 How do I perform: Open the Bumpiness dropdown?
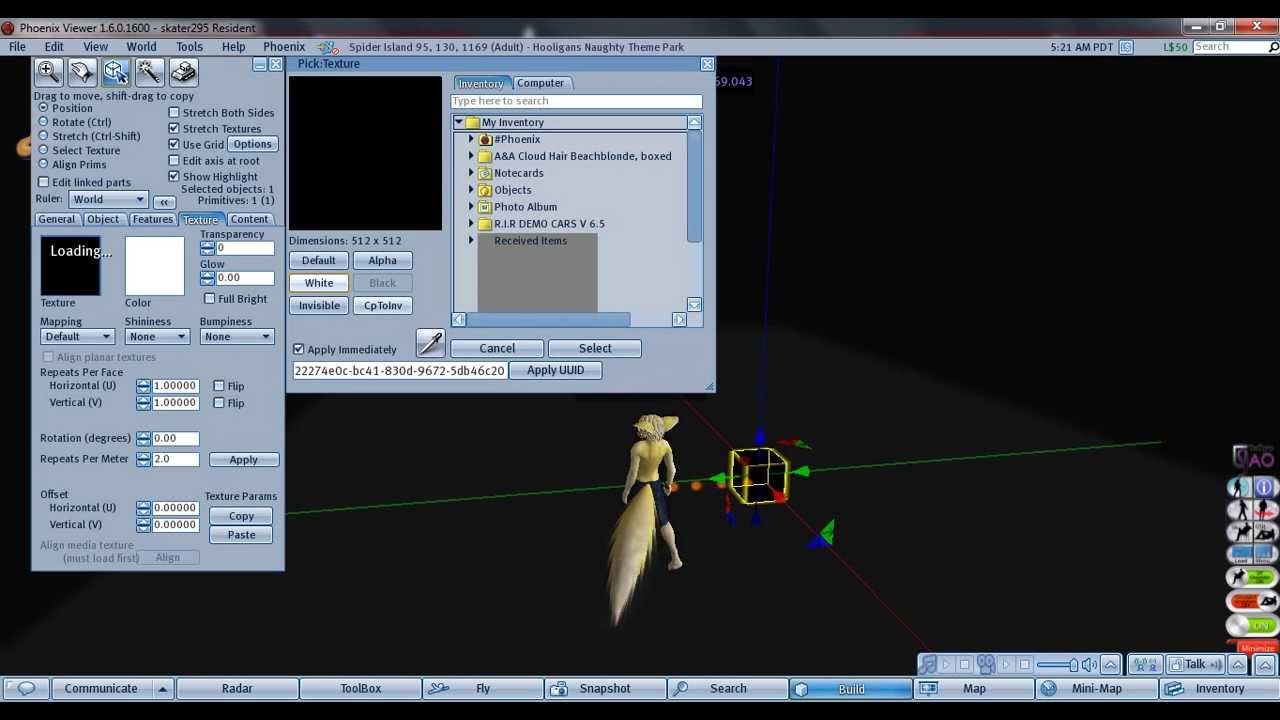[x=237, y=337]
